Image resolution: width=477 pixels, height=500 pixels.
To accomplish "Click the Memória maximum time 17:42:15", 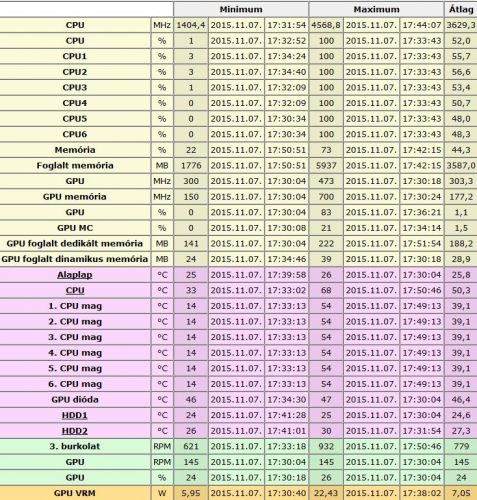I will pyautogui.click(x=422, y=150).
